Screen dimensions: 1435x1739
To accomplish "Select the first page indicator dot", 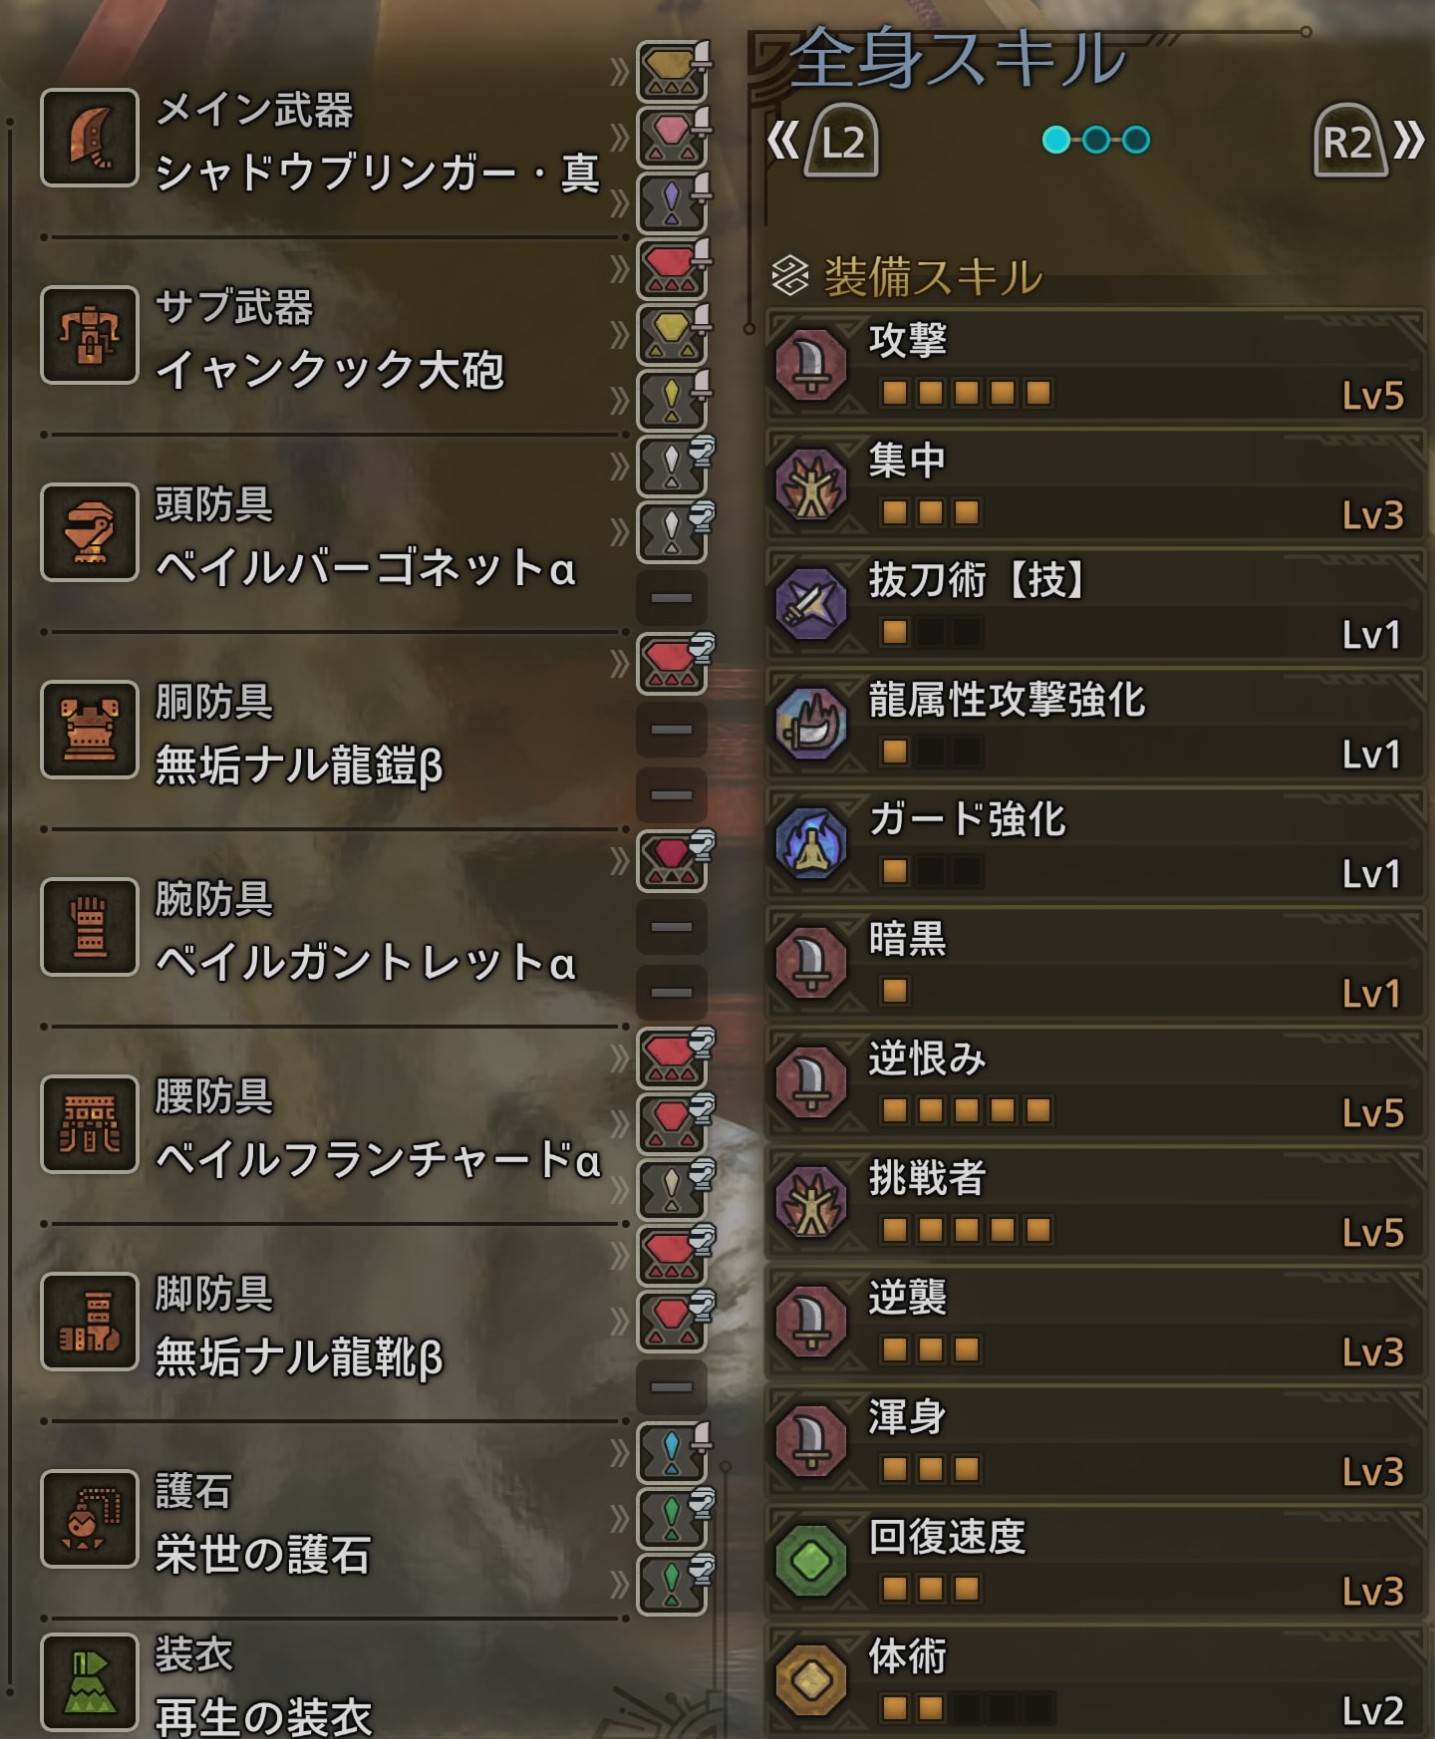I will [x=1056, y=140].
